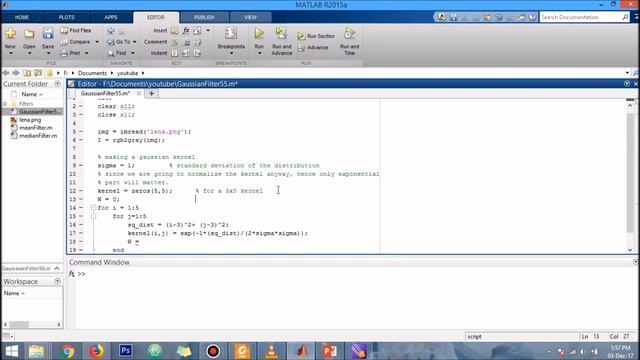Insert a function with the fx icon

coord(186,31)
